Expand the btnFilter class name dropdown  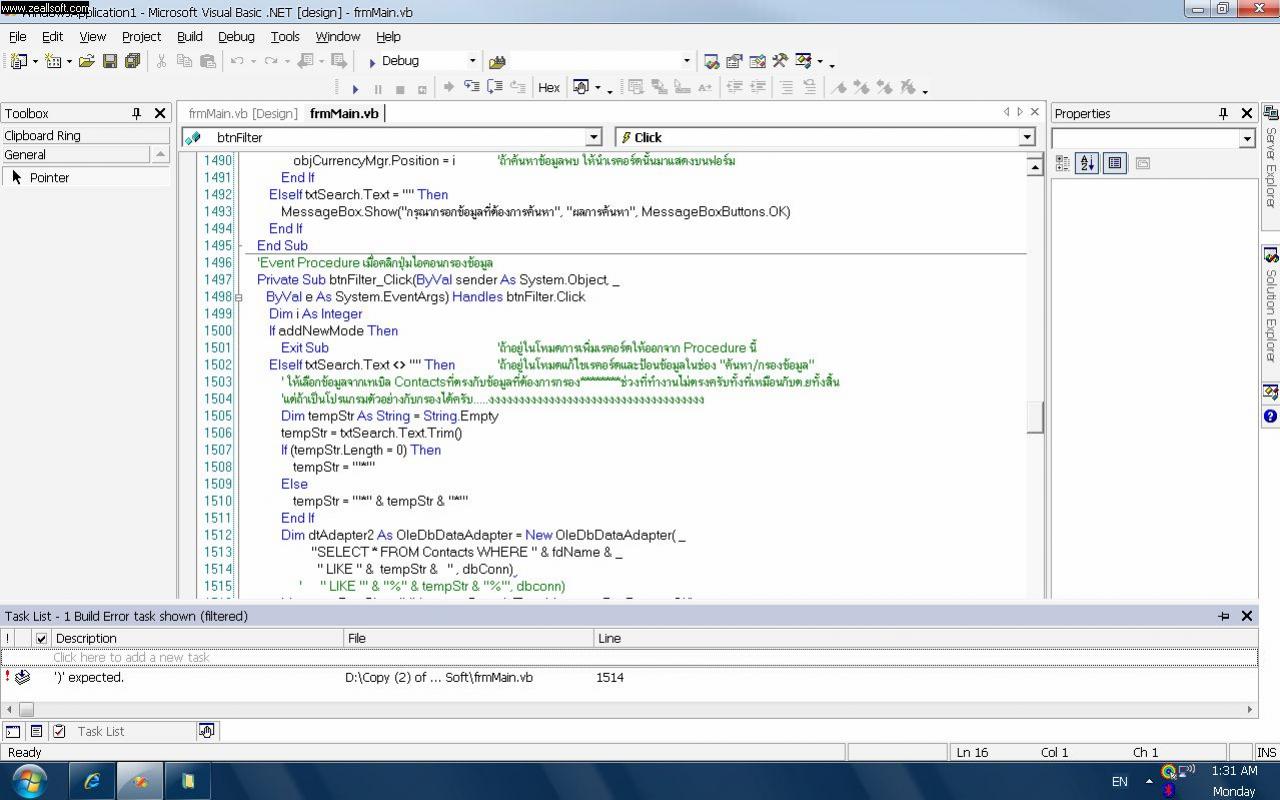[593, 137]
